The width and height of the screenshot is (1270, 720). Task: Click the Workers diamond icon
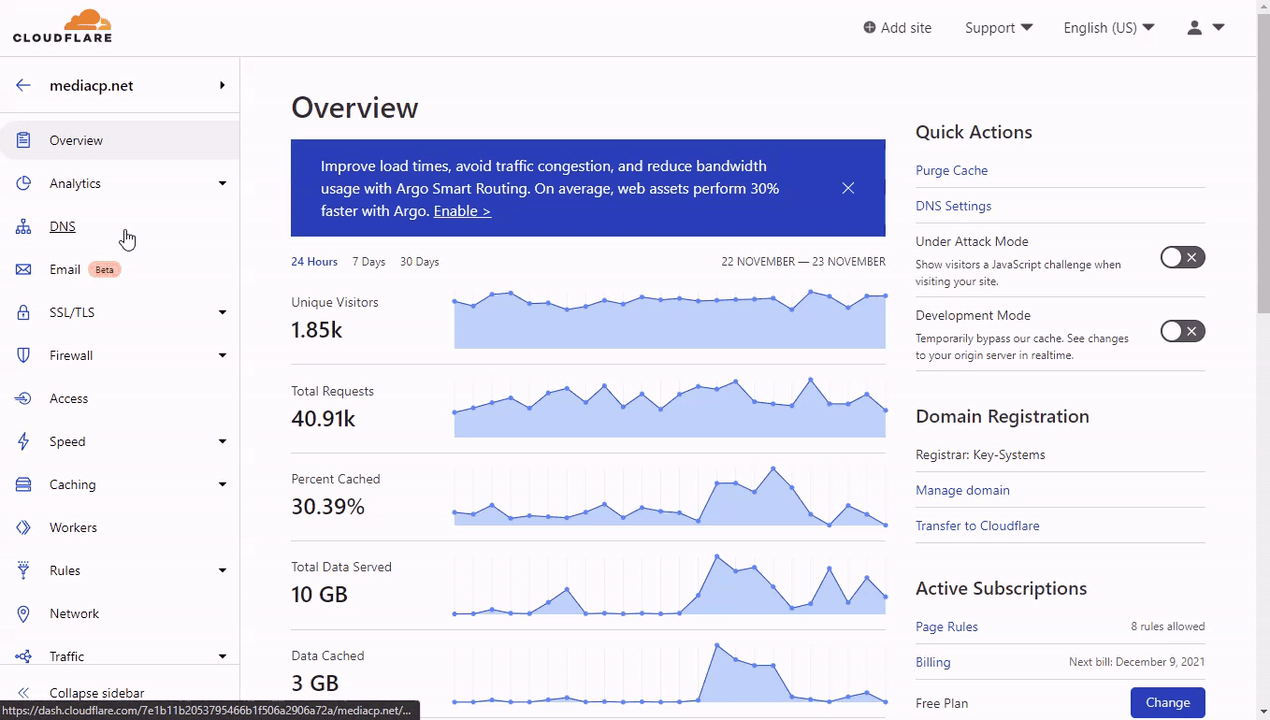pyautogui.click(x=23, y=528)
